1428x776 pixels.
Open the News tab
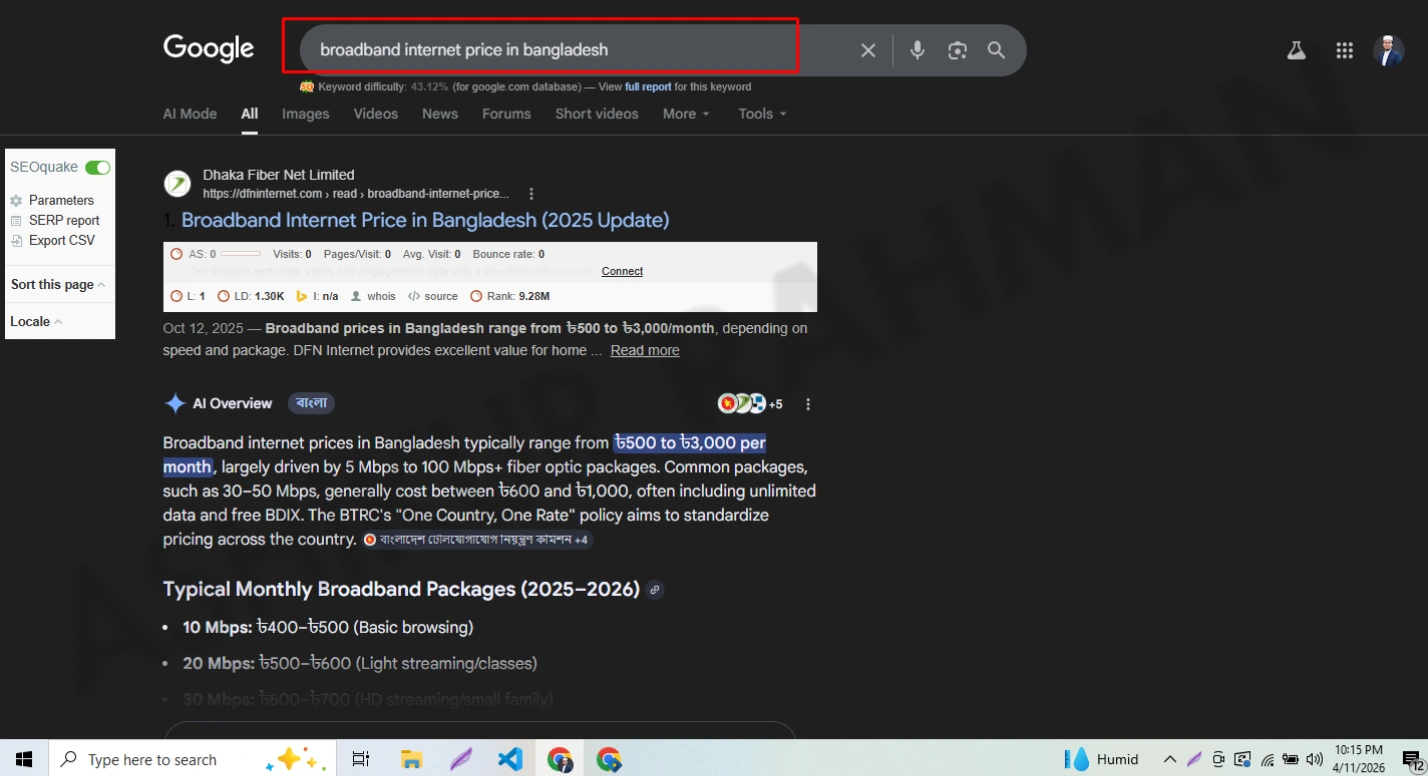click(x=440, y=114)
